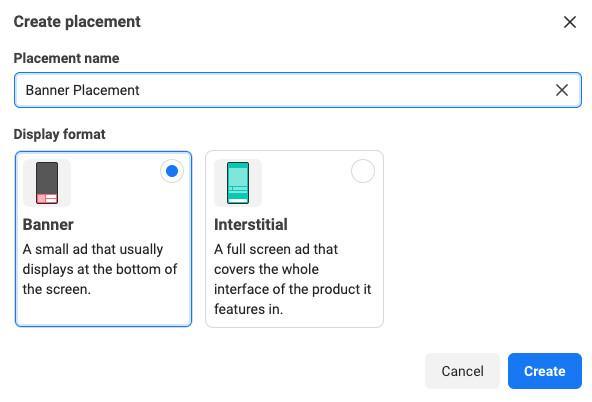Click the Interstitial heading text

pyautogui.click(x=251, y=225)
